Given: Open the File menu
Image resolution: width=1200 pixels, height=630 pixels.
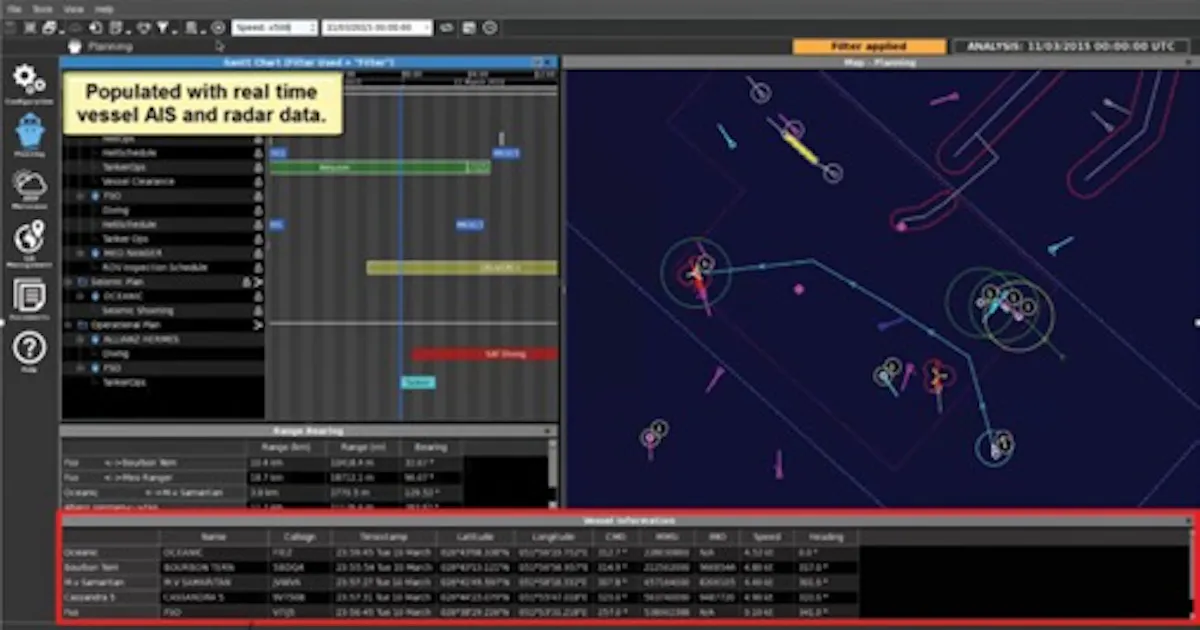Looking at the screenshot, I should pyautogui.click(x=14, y=8).
